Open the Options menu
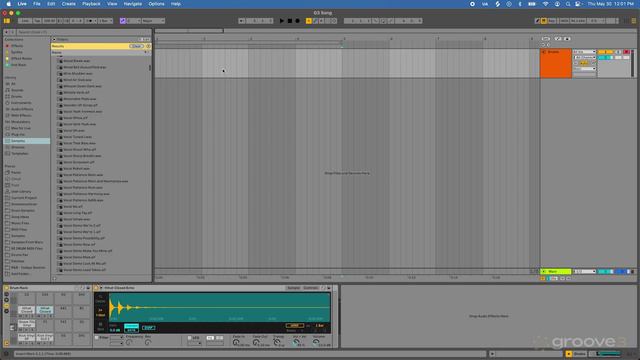 [156, 4]
